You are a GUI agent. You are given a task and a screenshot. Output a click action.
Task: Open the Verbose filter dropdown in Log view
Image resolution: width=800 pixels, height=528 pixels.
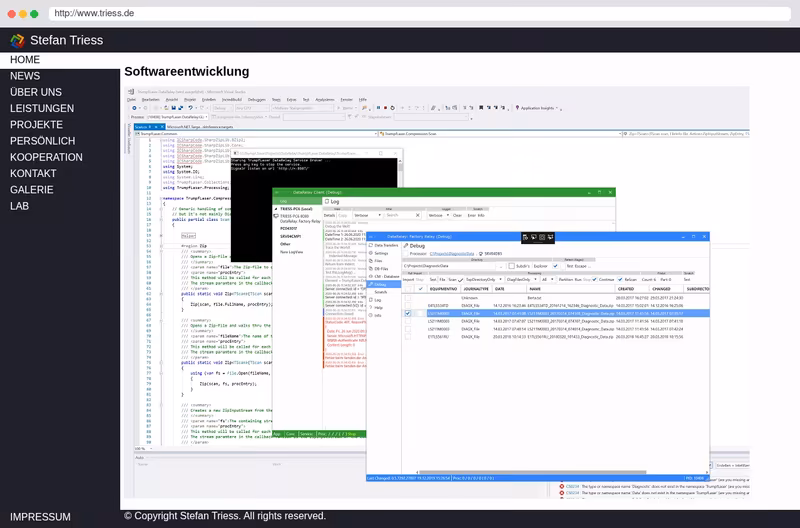coord(367,215)
